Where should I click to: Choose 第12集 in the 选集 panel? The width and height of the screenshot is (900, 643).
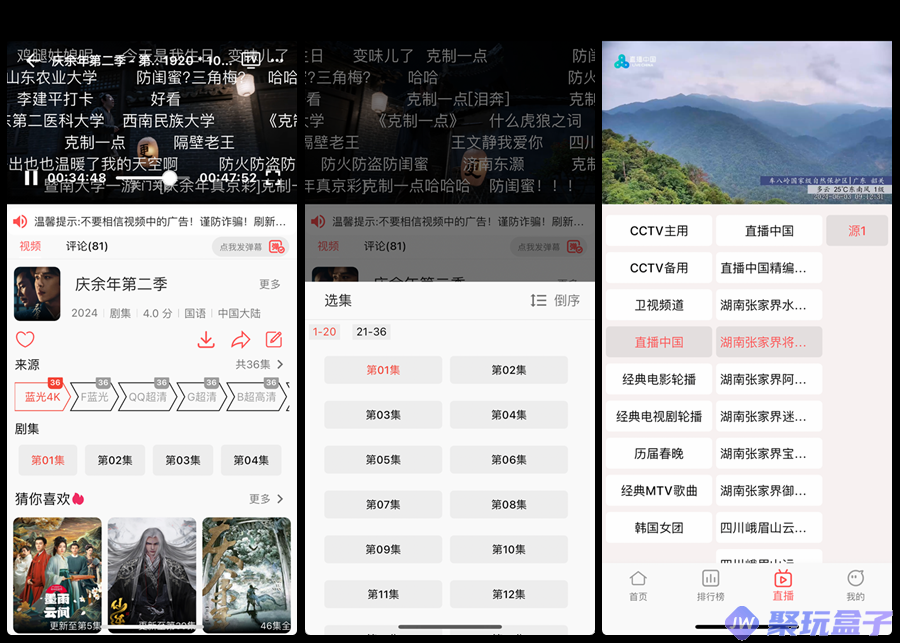point(509,594)
